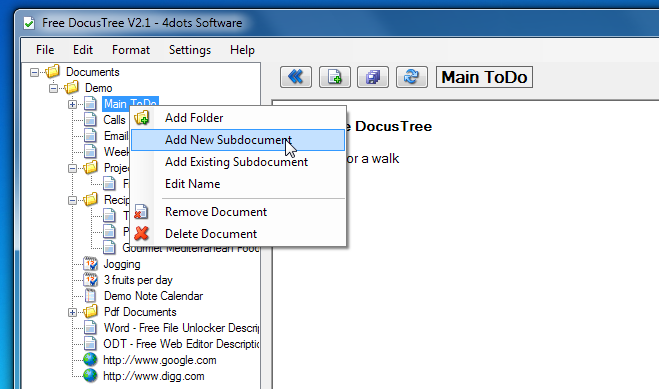Screen dimensions: 659x389
Task: Click the Jogging calendar icon
Action: (90, 264)
